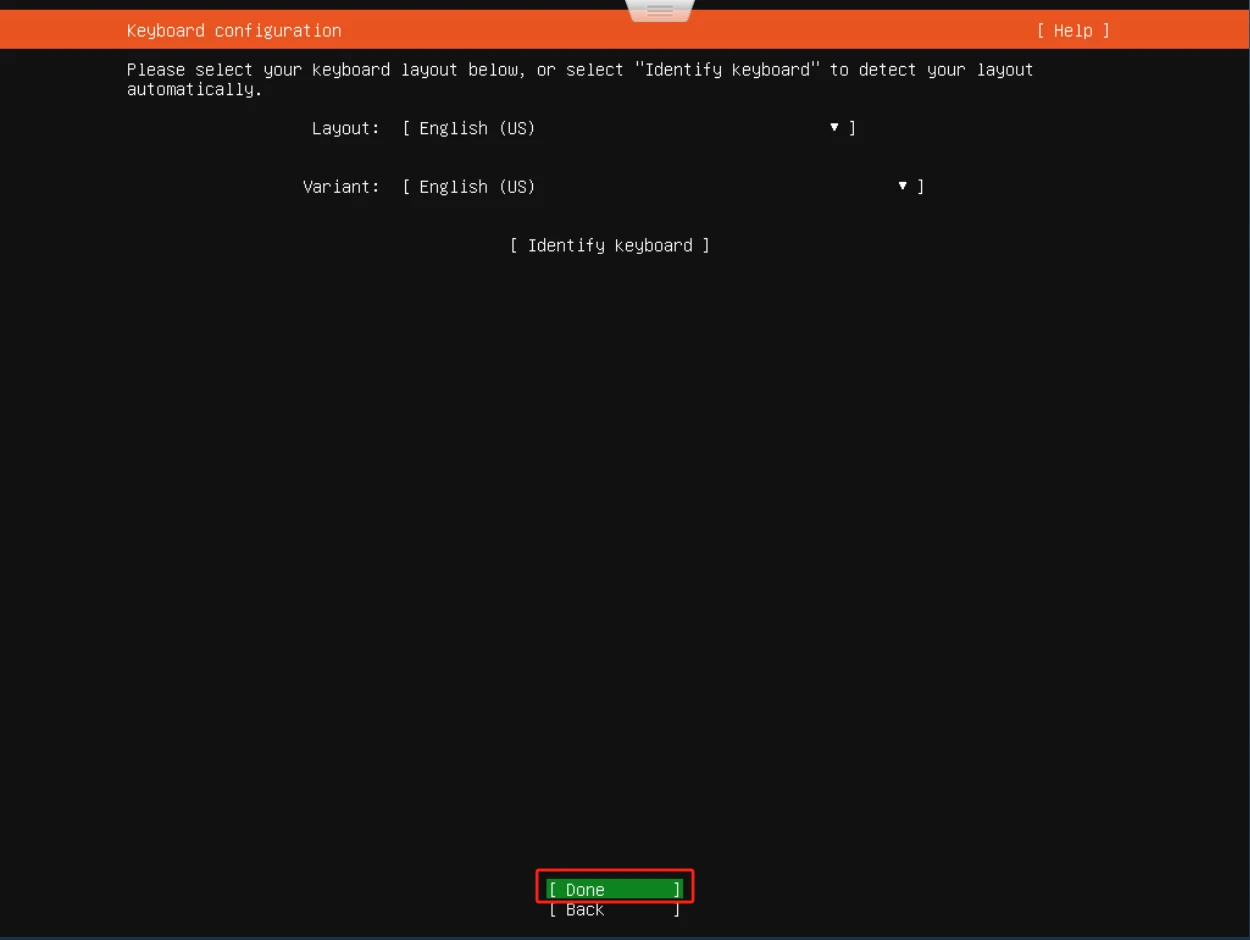Viewport: 1250px width, 940px height.
Task: Click the pull-down handle at top center
Action: (x=660, y=11)
